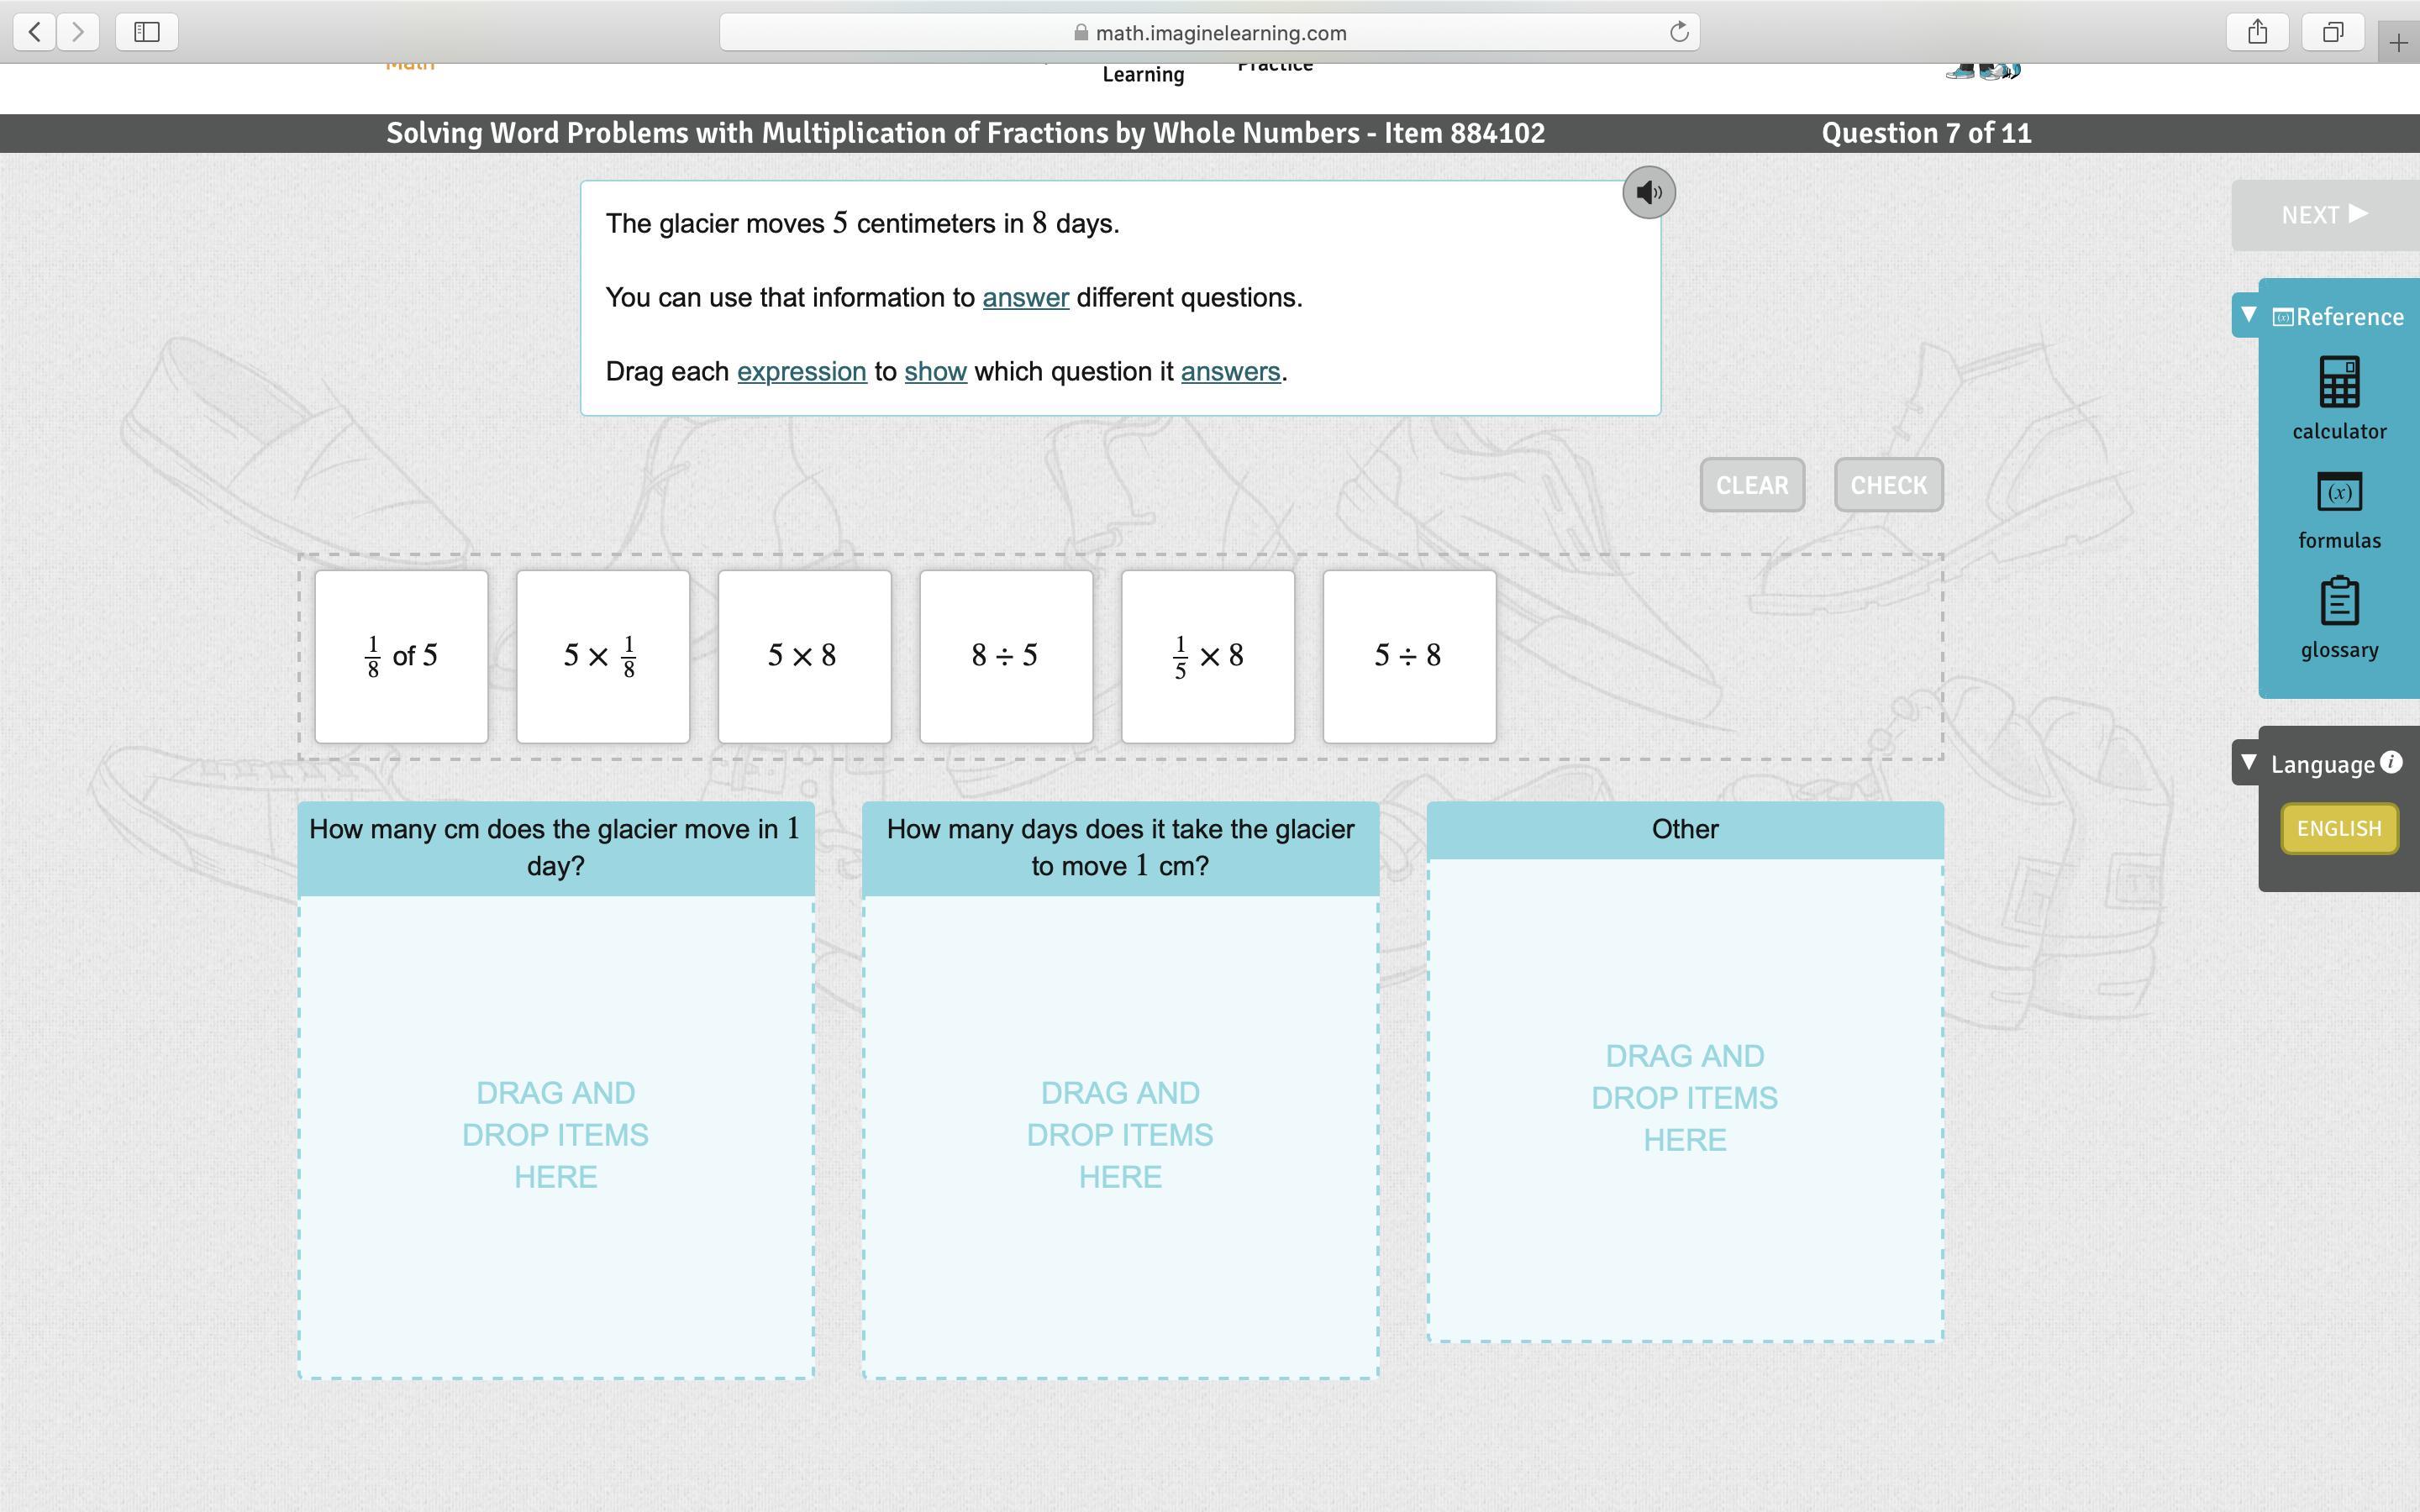Open Safari share menu
Viewport: 2420px width, 1512px height.
click(x=2257, y=32)
